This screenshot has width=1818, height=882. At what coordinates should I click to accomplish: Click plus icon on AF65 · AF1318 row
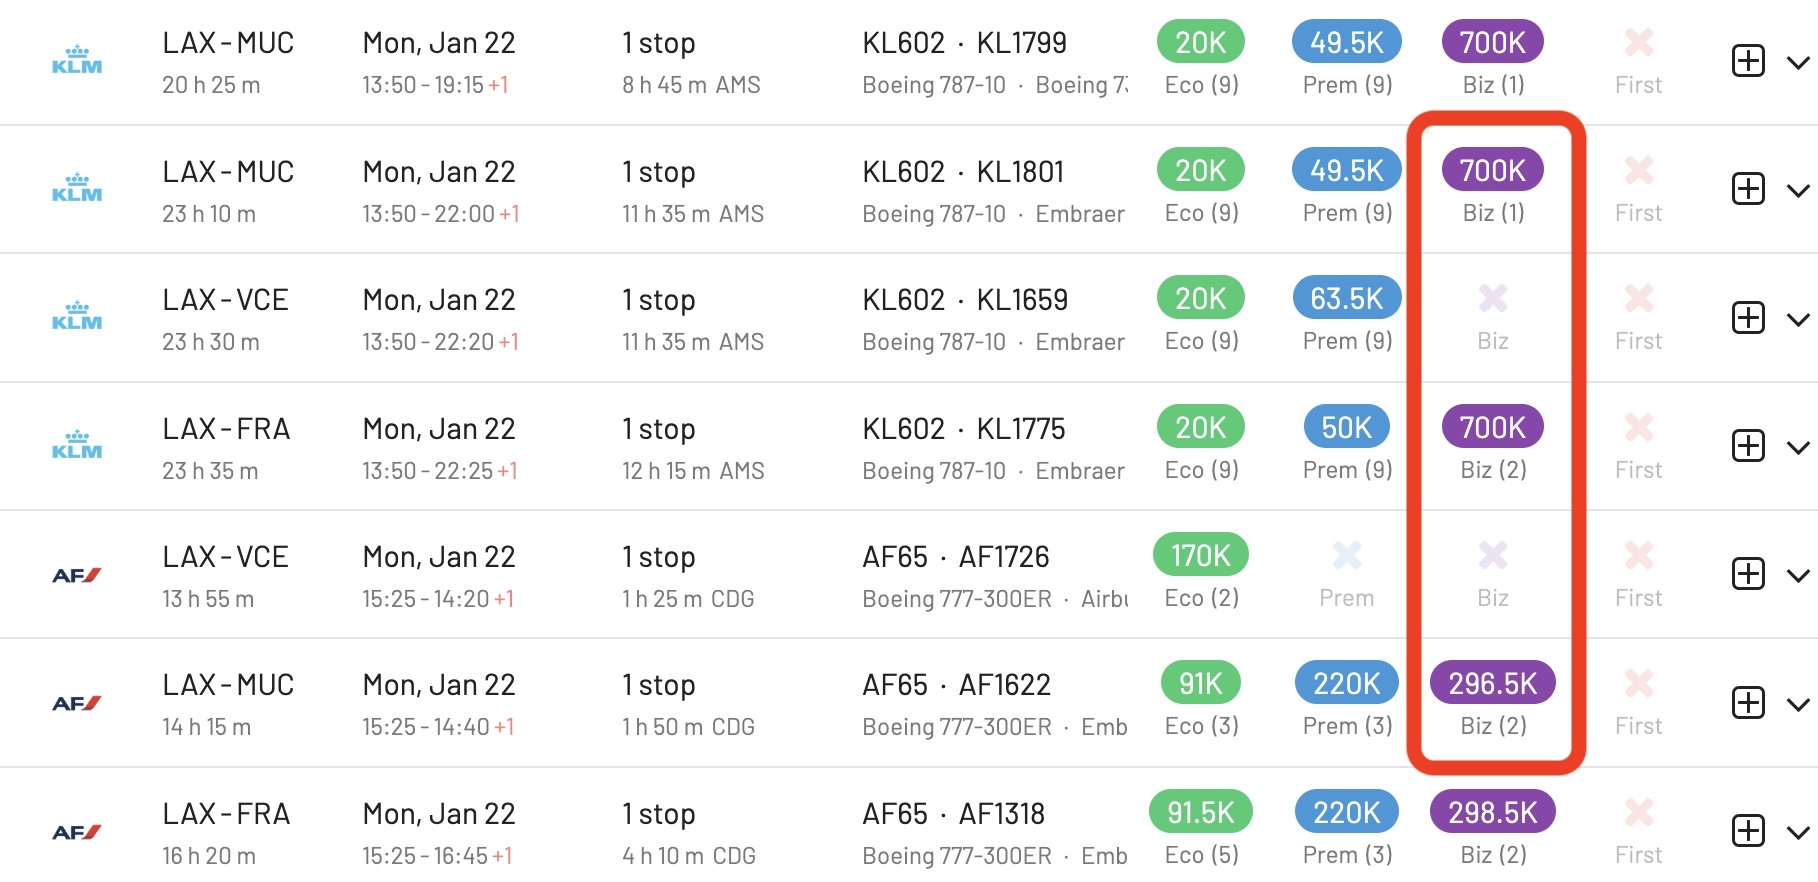[1747, 831]
